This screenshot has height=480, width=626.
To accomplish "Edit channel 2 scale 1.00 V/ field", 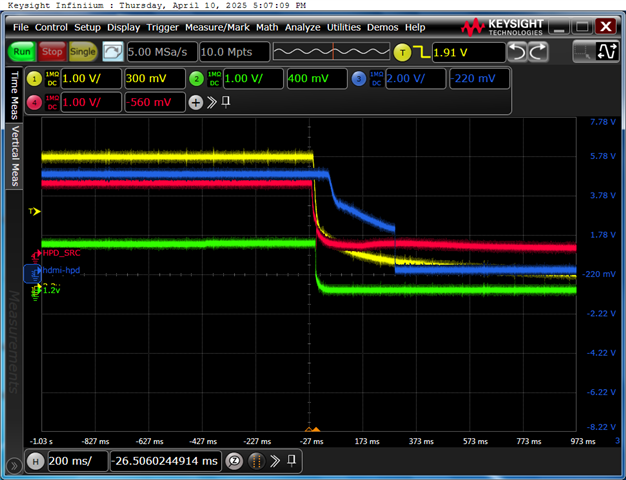I will point(253,78).
